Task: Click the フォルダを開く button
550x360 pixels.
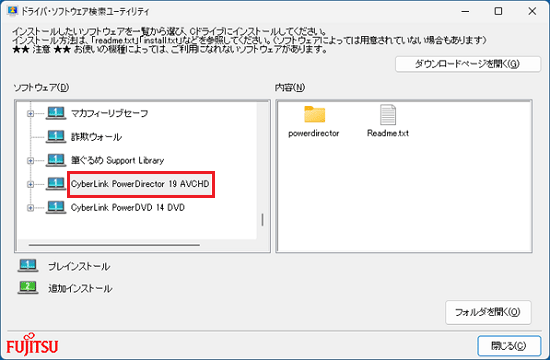Action: 488,312
